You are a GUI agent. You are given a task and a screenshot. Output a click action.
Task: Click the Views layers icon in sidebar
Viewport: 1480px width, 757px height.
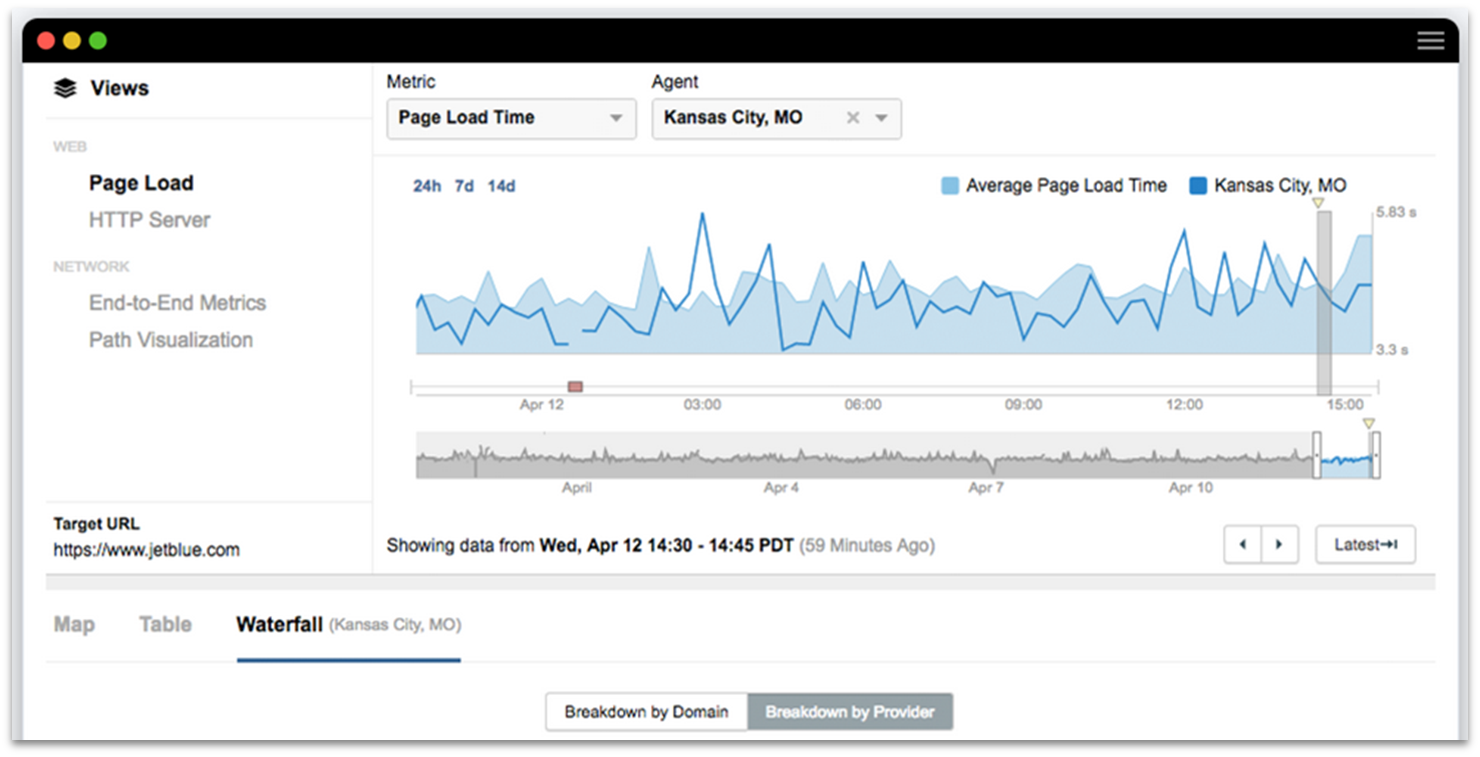point(64,88)
